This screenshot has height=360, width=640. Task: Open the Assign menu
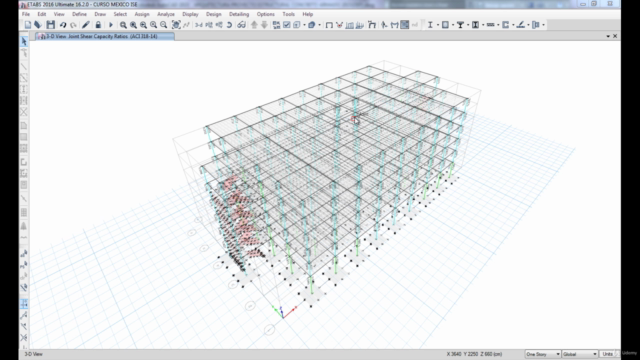pyautogui.click(x=142, y=14)
